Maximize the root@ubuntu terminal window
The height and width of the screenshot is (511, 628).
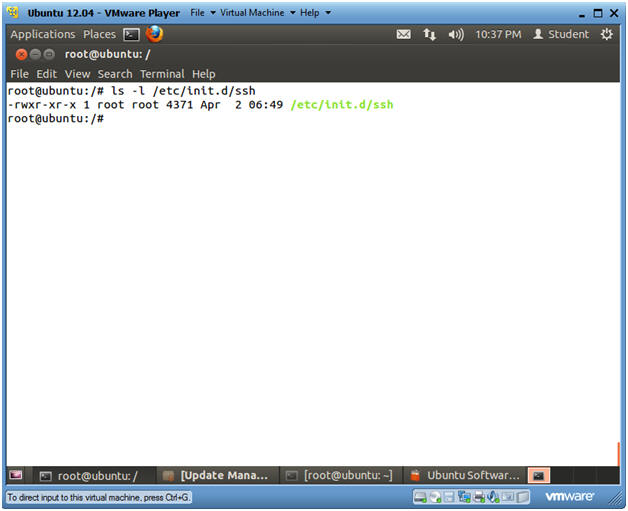pyautogui.click(x=49, y=54)
